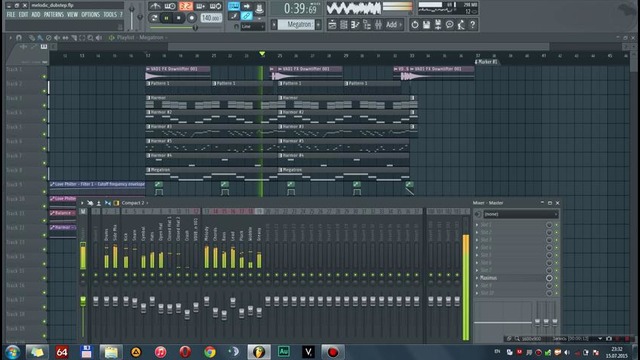Open the Megatron pattern selector
Image resolution: width=640 pixels, height=360 pixels.
(296, 24)
